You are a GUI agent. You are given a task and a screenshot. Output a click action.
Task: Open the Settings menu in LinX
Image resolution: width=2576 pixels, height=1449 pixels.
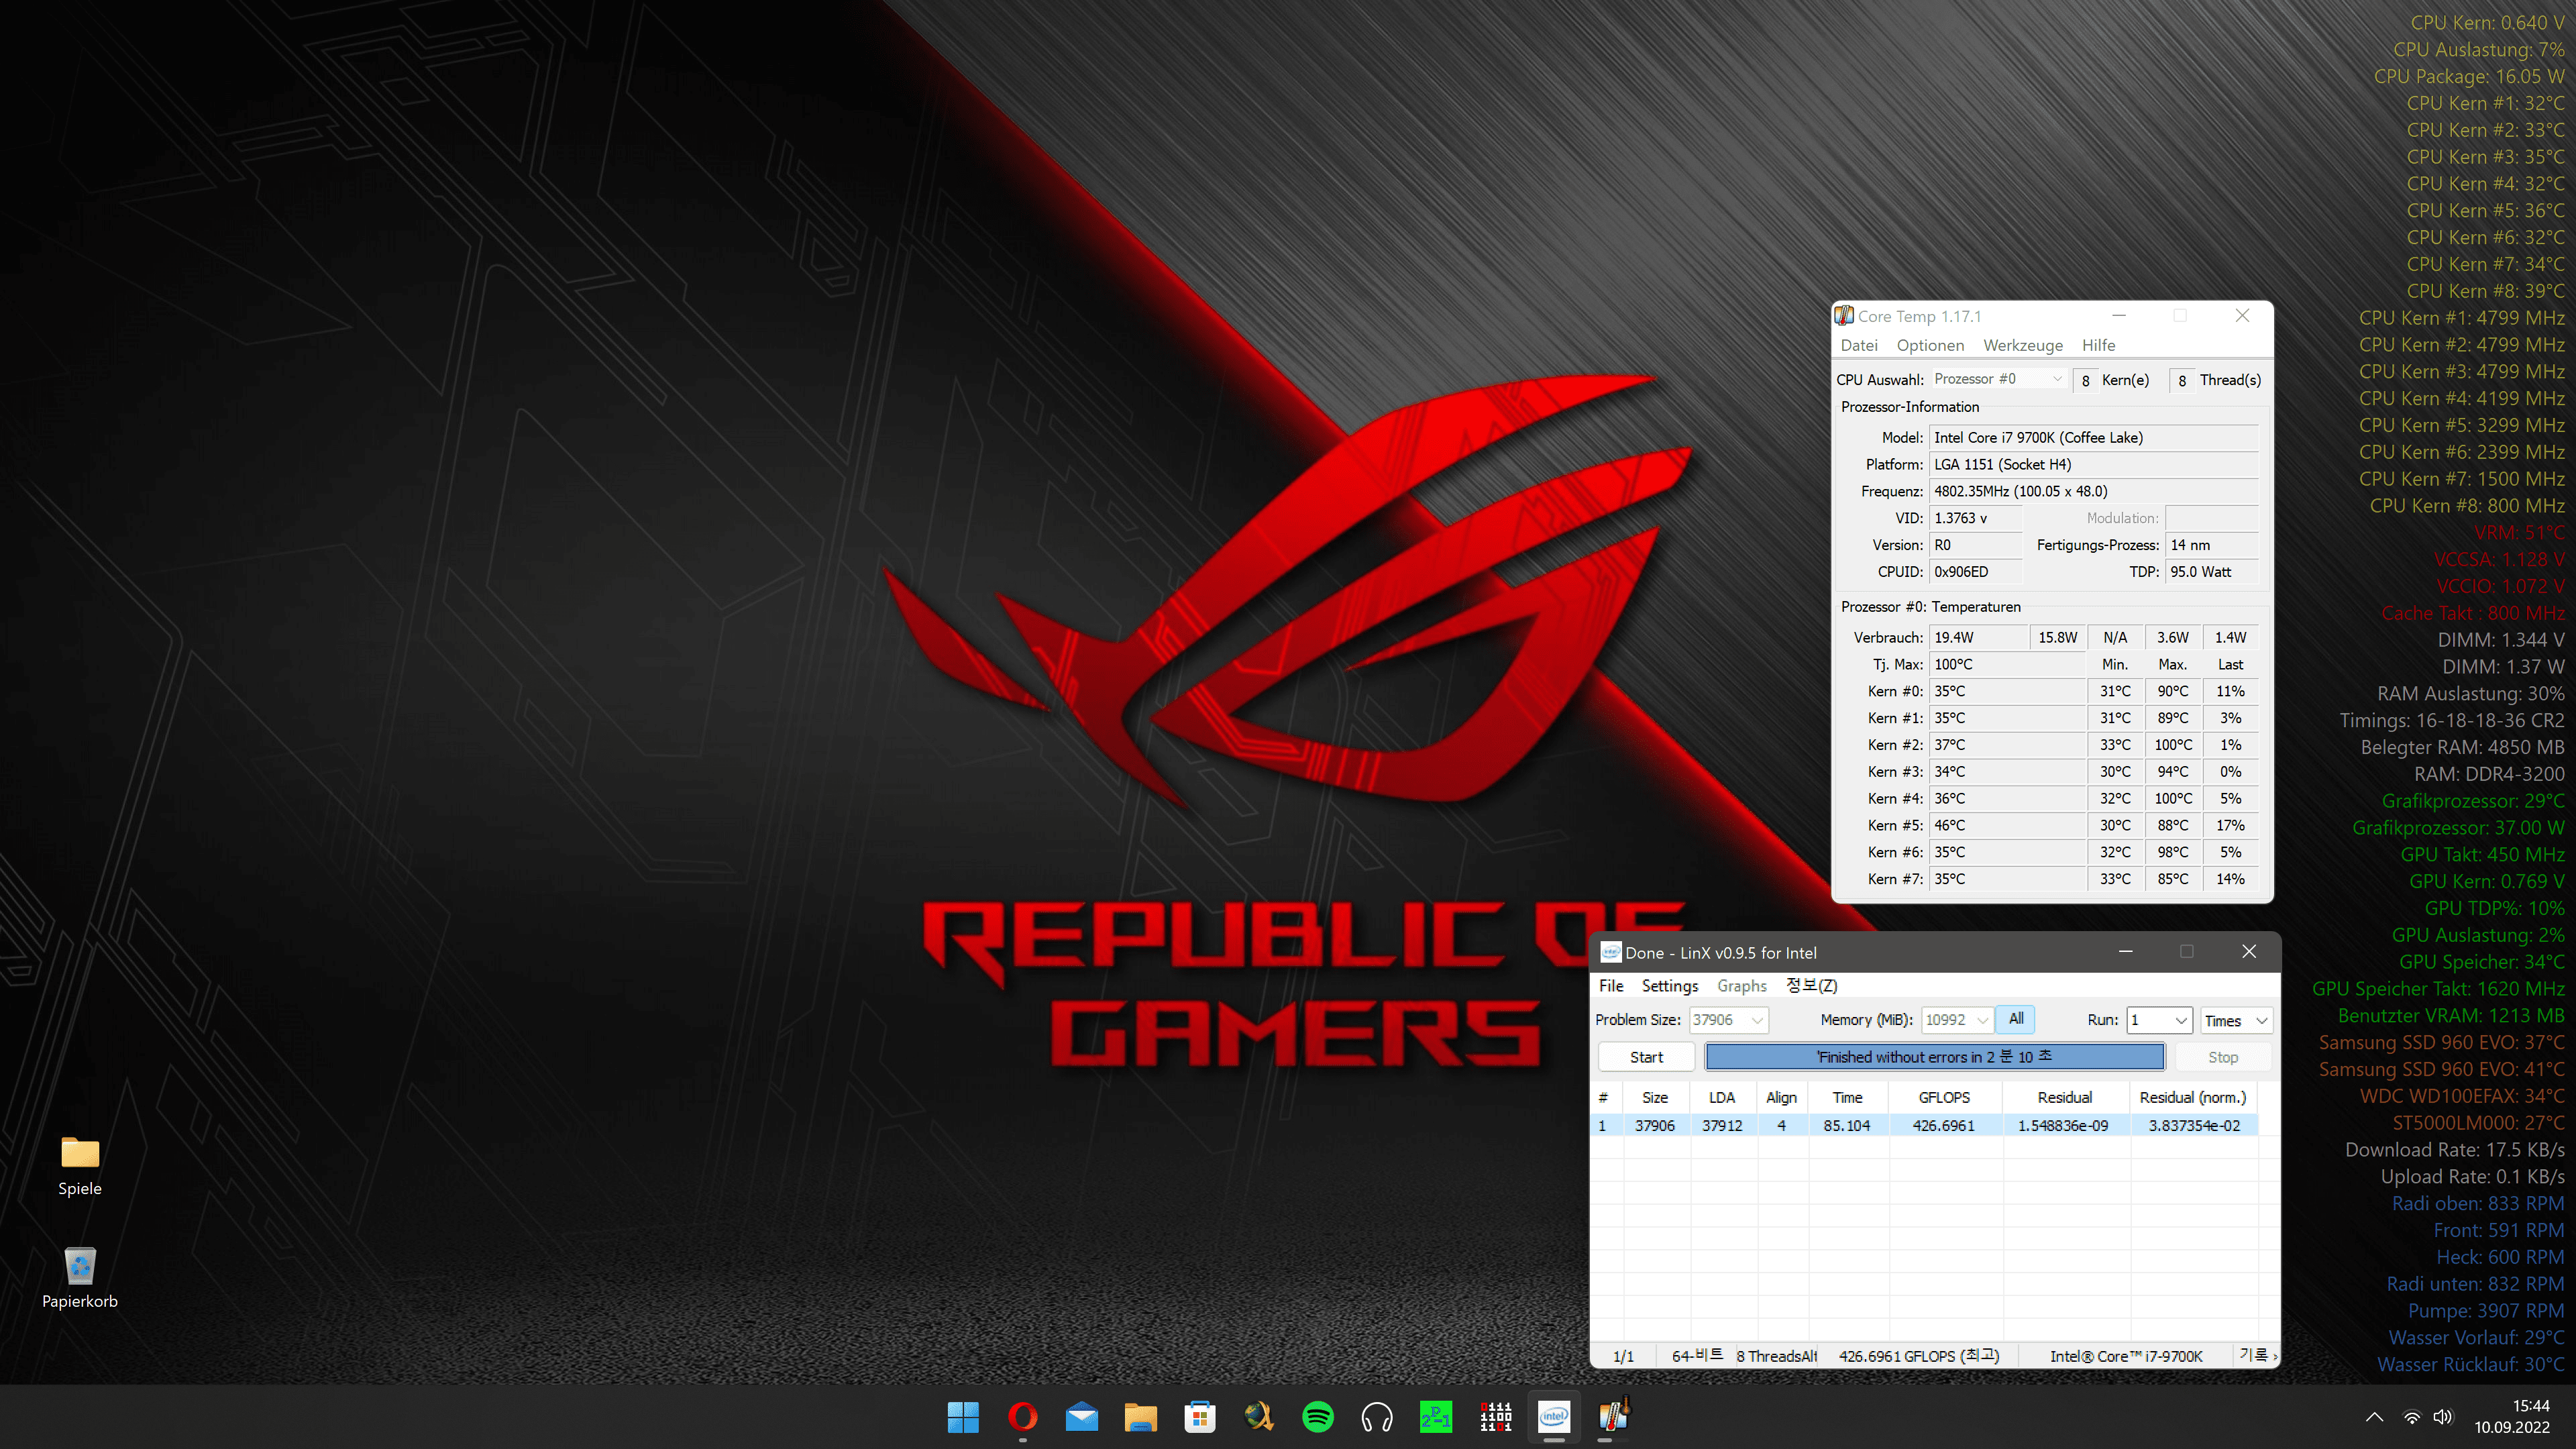[1669, 986]
